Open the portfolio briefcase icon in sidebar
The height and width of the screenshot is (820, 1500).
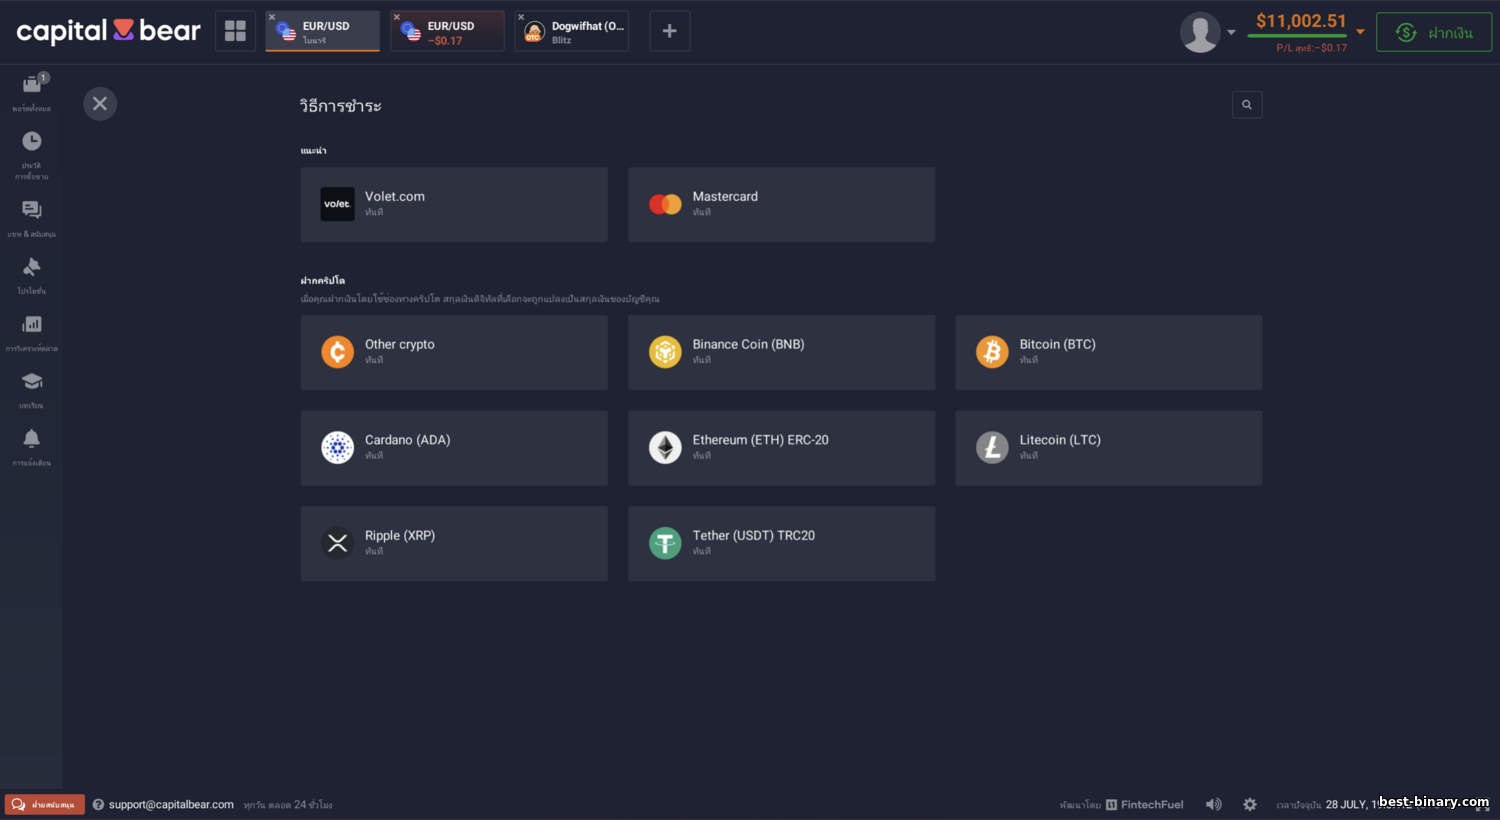(x=32, y=85)
